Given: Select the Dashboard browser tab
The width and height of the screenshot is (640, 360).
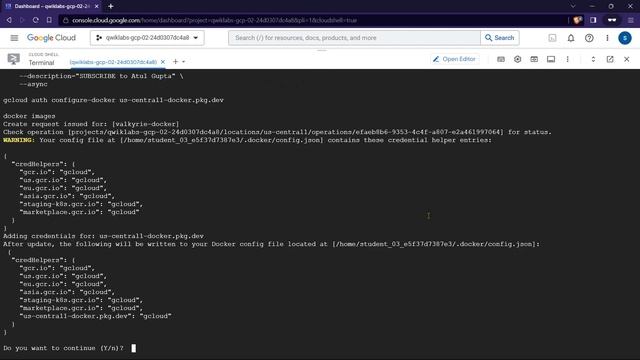Looking at the screenshot, I should pyautogui.click(x=51, y=6).
